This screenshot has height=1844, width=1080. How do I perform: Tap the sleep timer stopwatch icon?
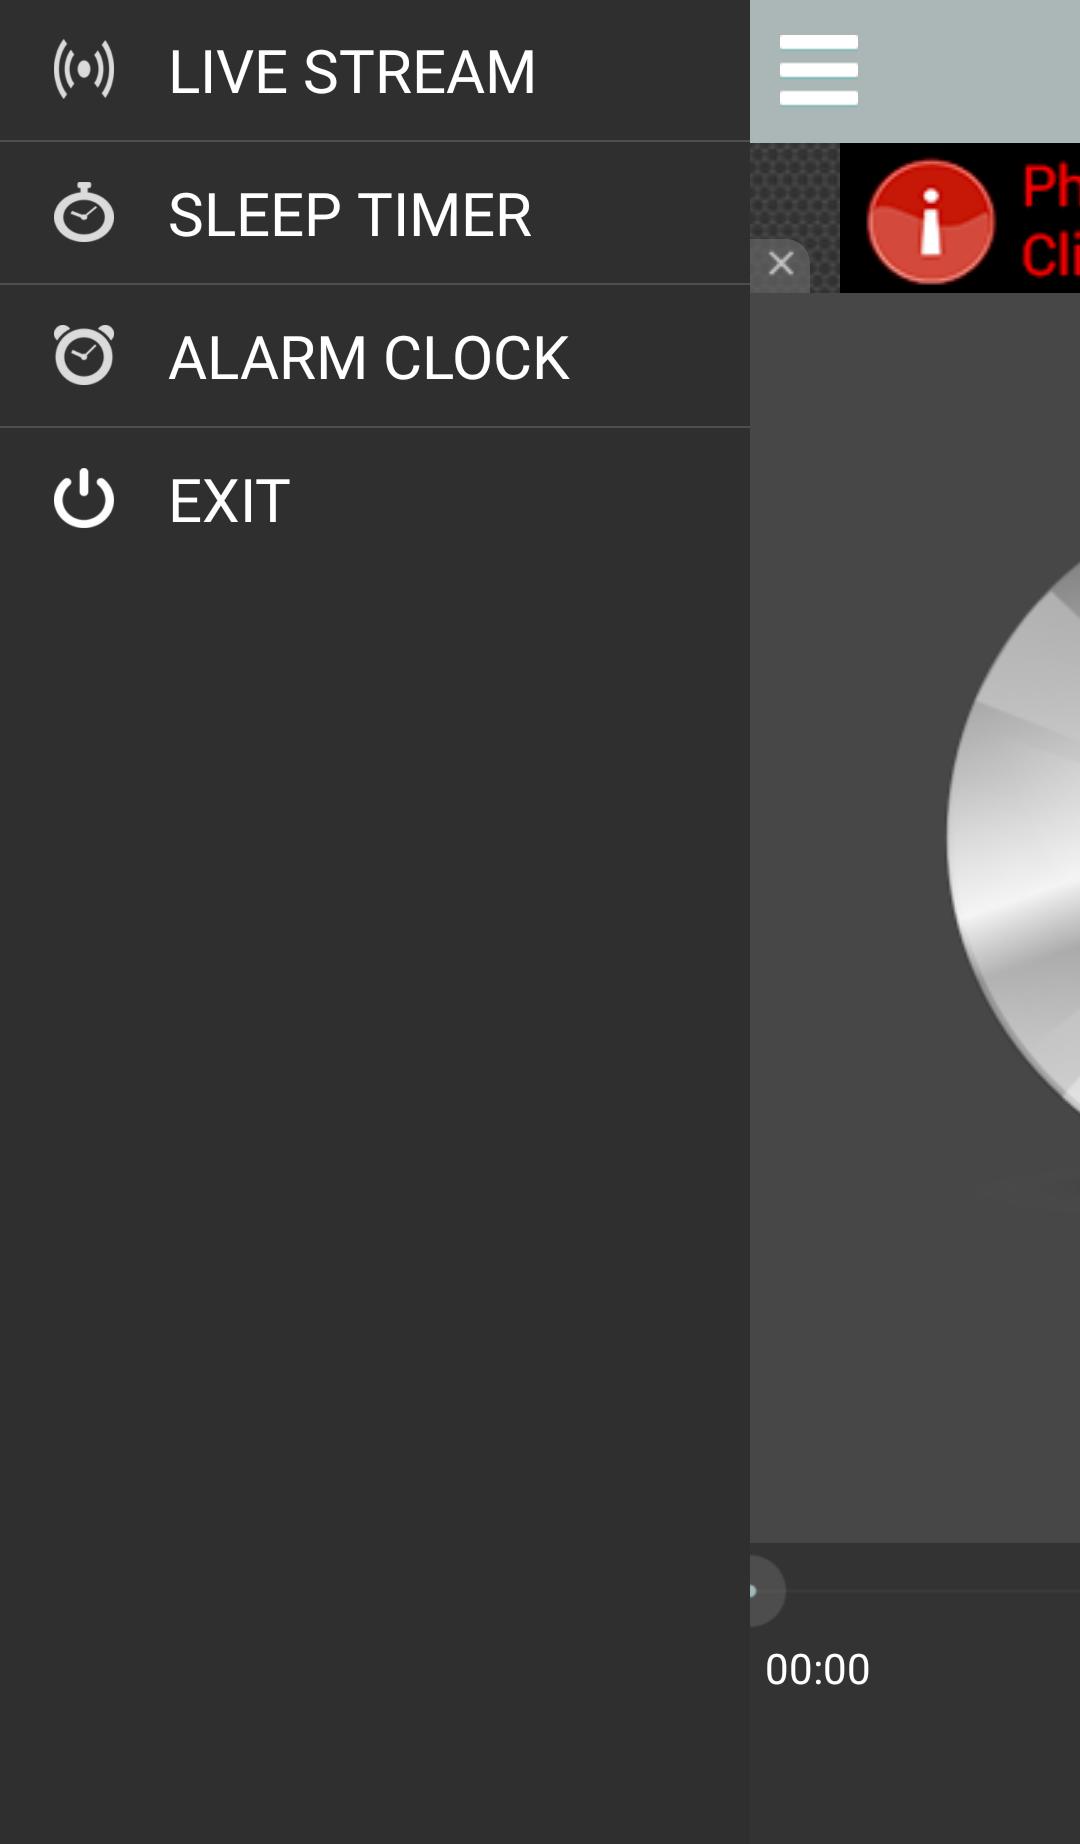(x=84, y=212)
